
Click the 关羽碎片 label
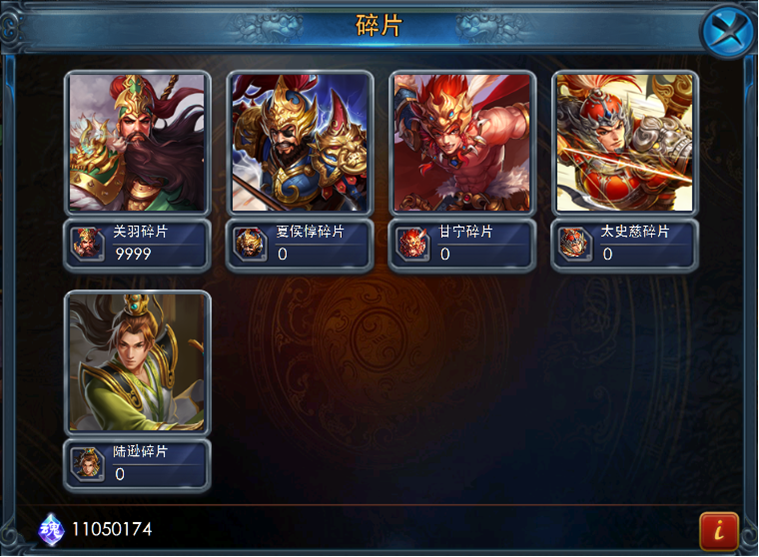tap(140, 231)
